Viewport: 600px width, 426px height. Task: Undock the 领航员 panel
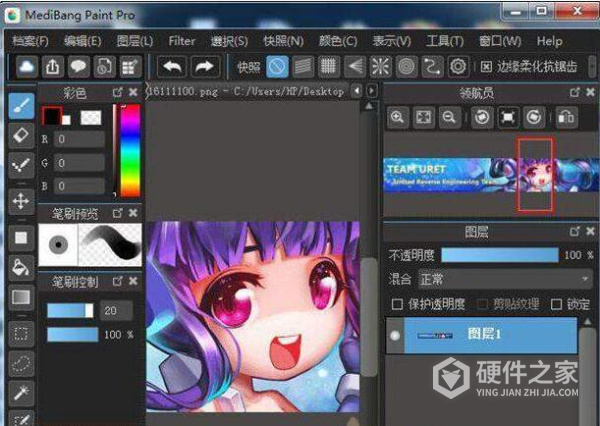(574, 92)
